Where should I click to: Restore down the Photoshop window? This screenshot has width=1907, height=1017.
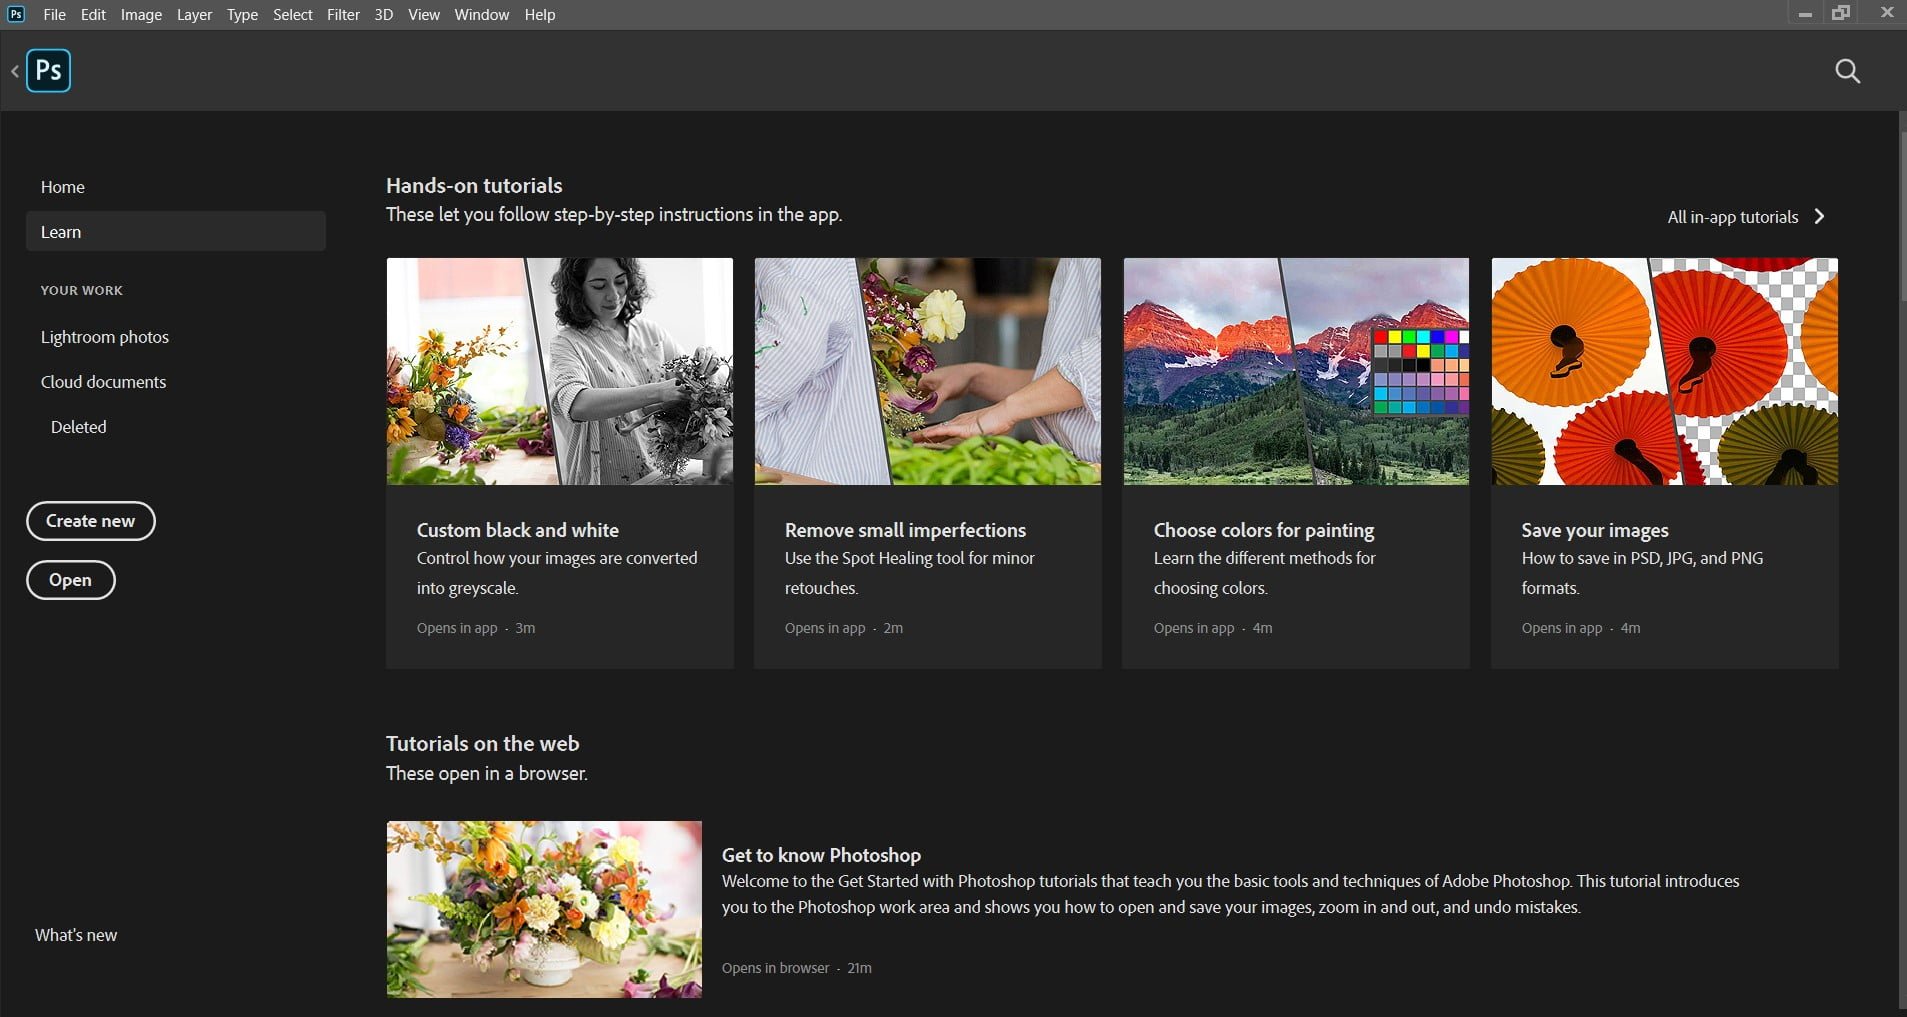[1841, 14]
